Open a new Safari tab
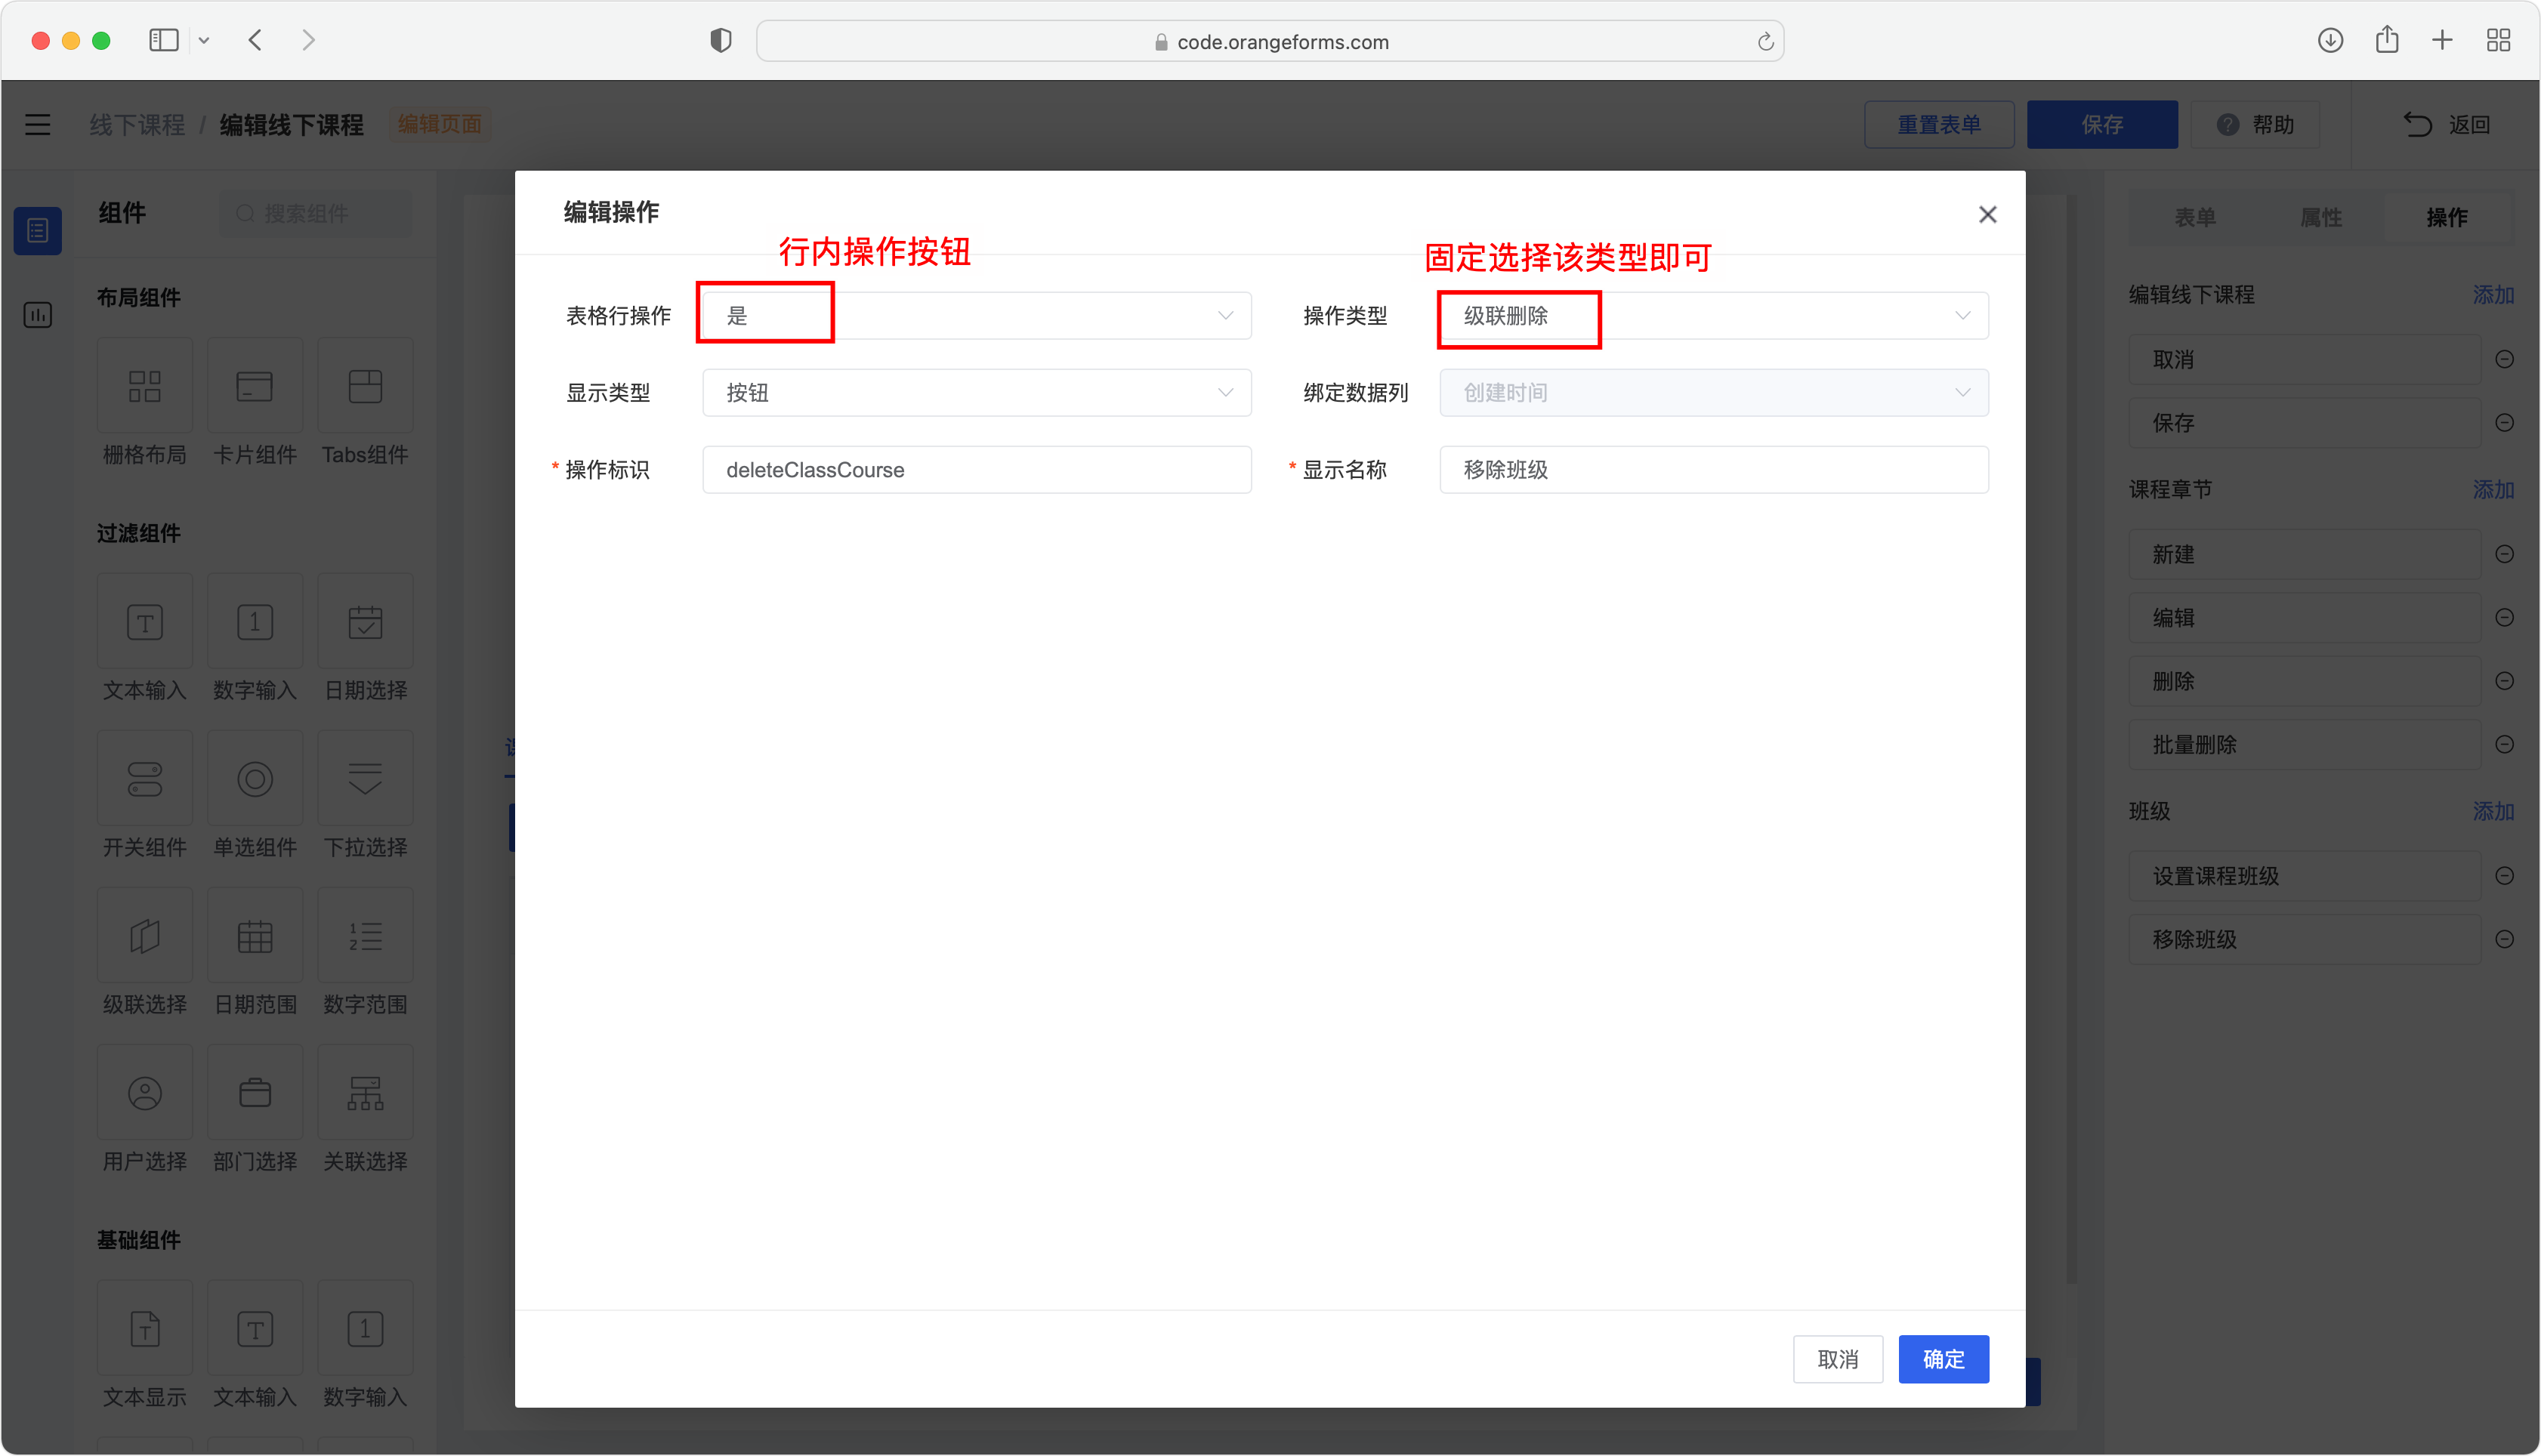2541x1456 pixels. coord(2442,40)
